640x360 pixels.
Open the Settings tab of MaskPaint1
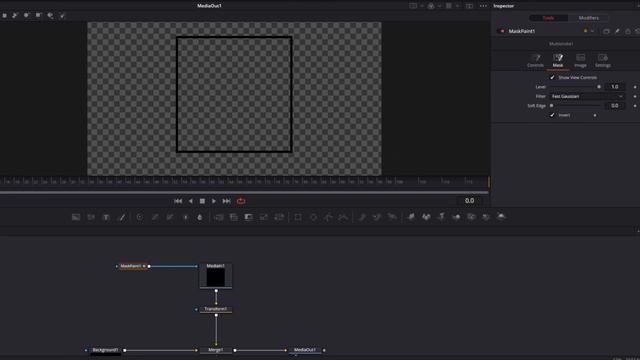pos(603,60)
